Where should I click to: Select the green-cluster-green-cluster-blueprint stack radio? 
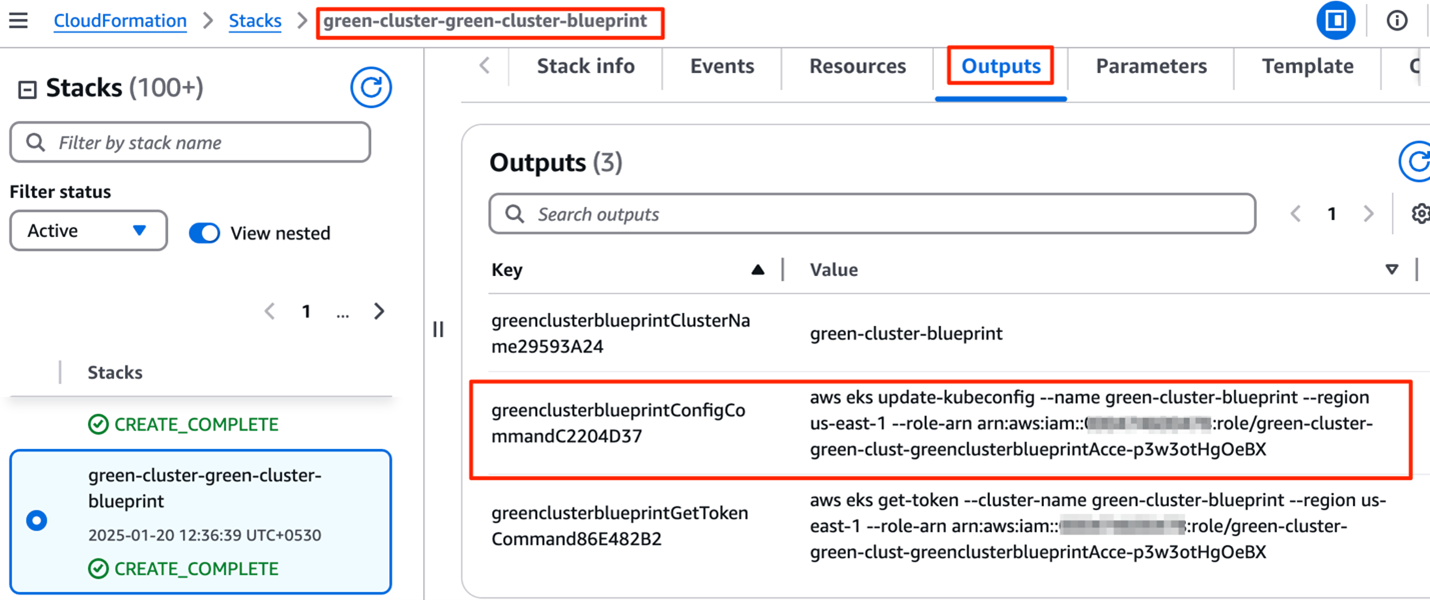click(x=36, y=520)
